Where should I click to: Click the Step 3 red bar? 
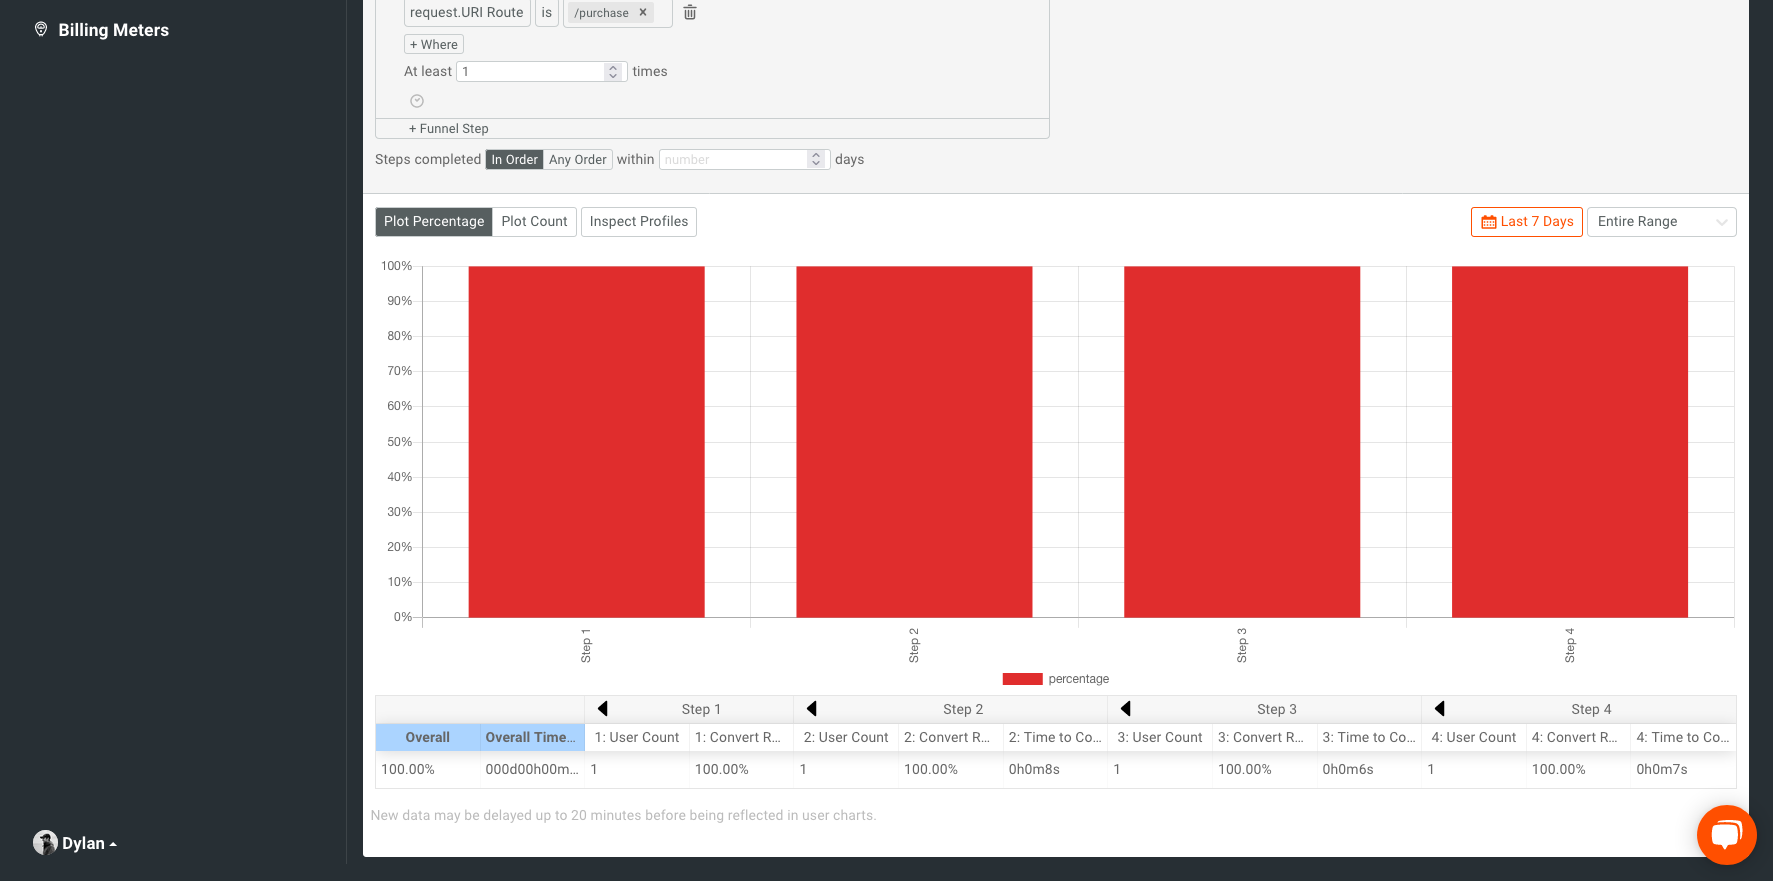tap(1242, 441)
